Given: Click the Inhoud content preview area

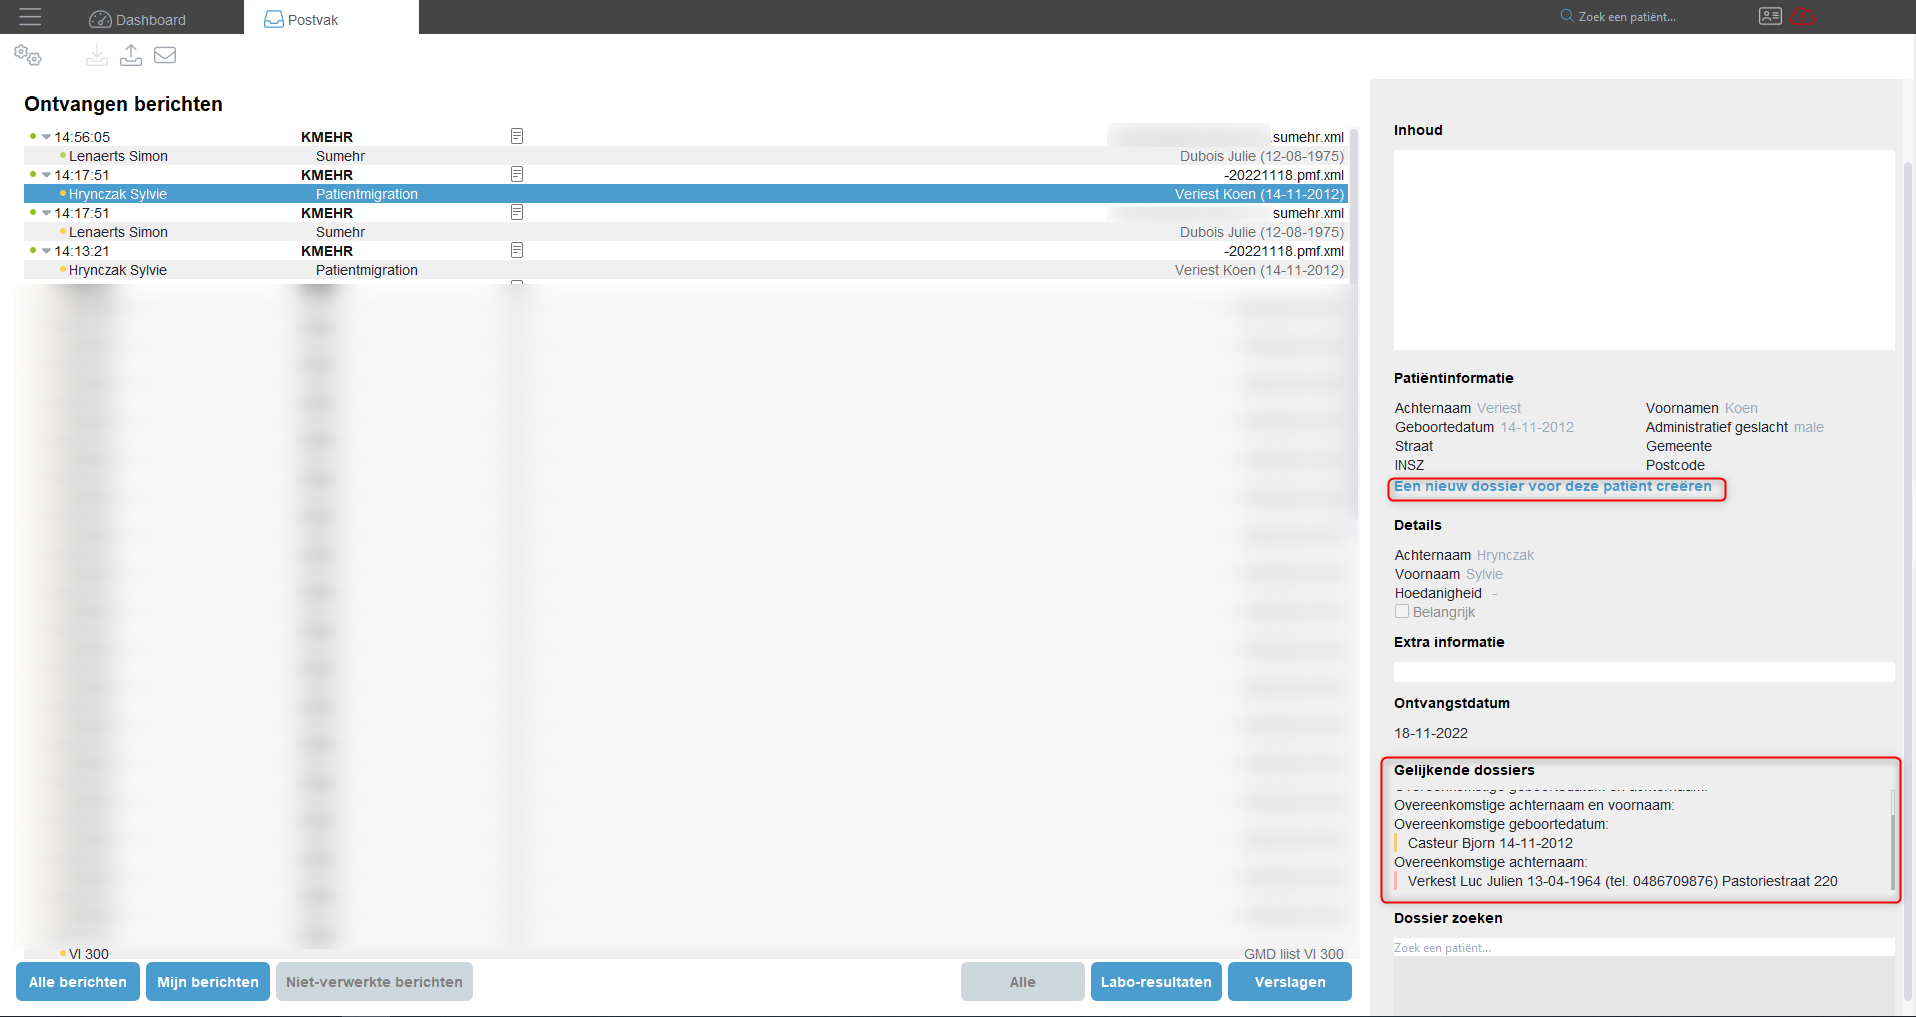Looking at the screenshot, I should click(x=1644, y=250).
